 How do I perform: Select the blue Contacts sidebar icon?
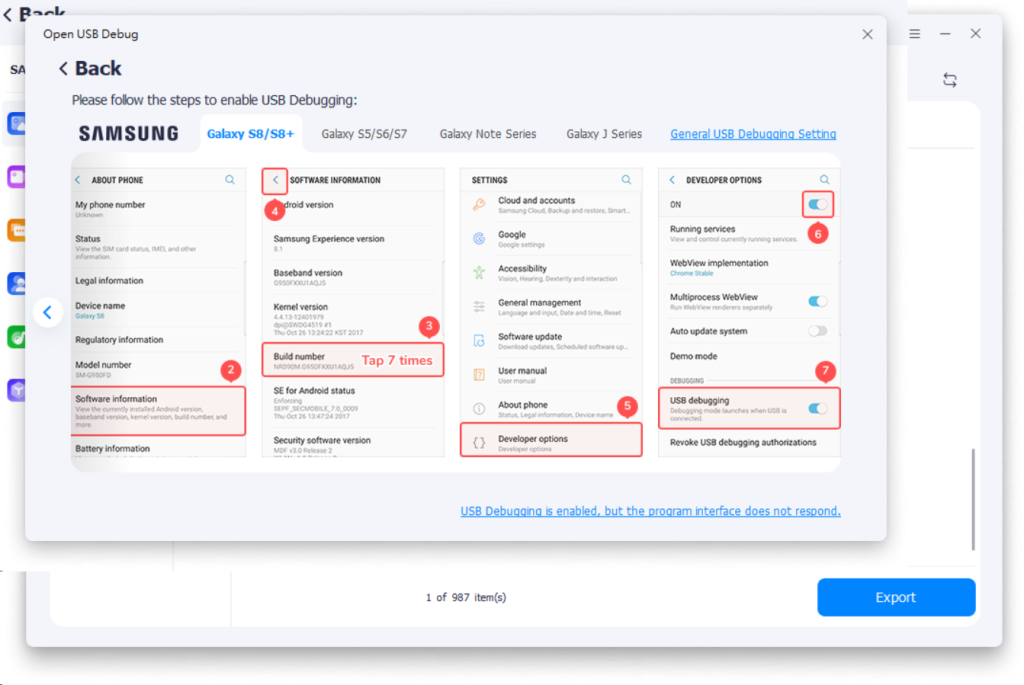point(15,284)
